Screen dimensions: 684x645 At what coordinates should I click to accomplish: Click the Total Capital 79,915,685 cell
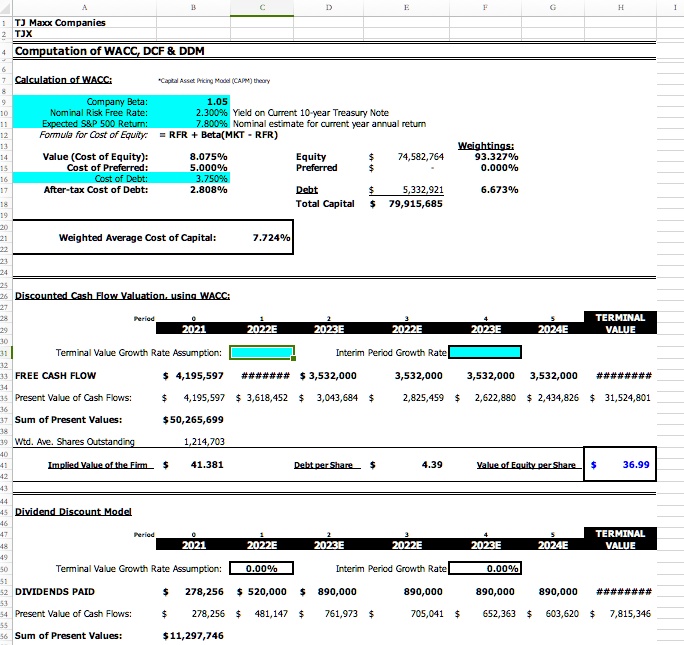(x=416, y=204)
